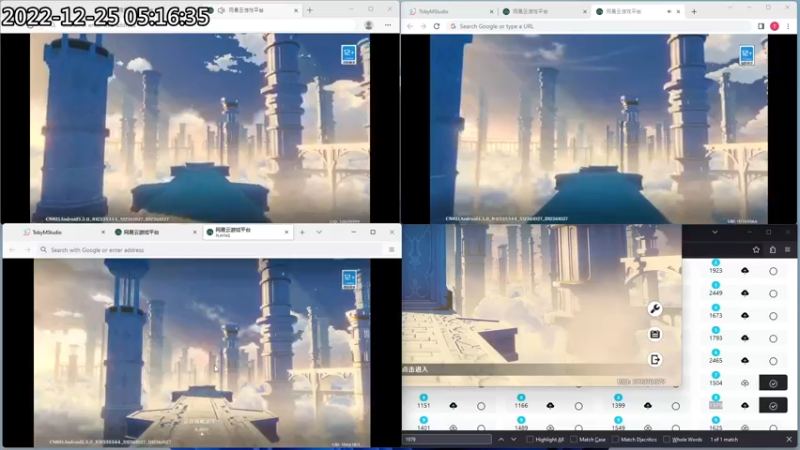Switch to TobyMStudio tab in top-right Chrome
The image size is (800, 450).
[449, 11]
